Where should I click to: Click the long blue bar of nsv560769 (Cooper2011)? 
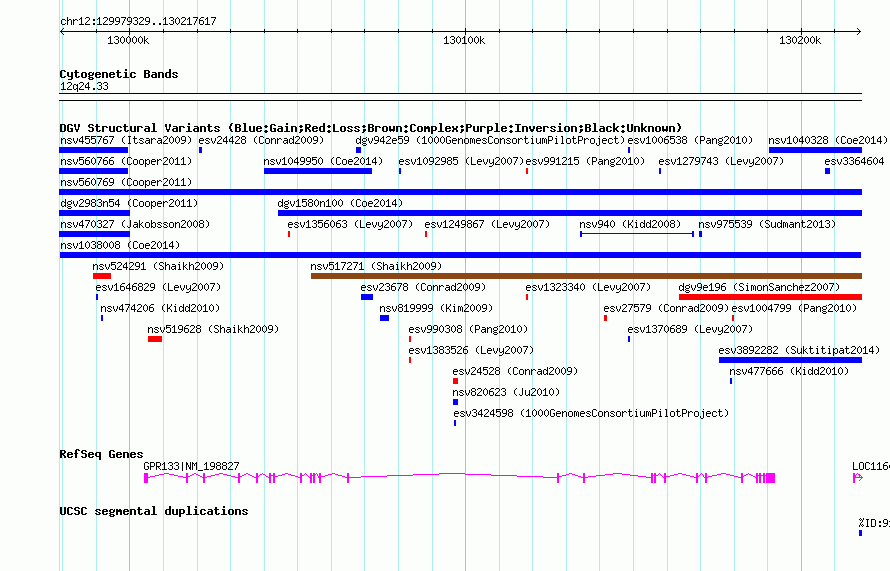click(460, 192)
